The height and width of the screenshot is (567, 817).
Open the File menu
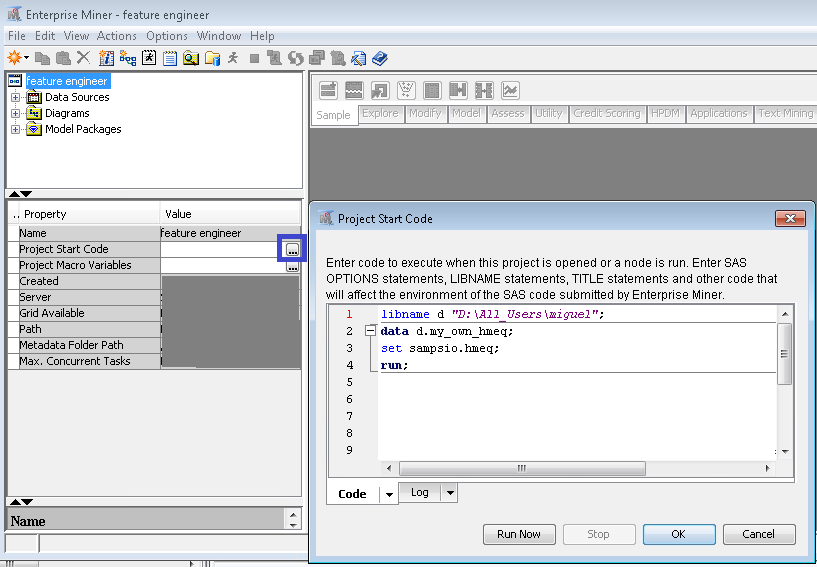coord(17,36)
